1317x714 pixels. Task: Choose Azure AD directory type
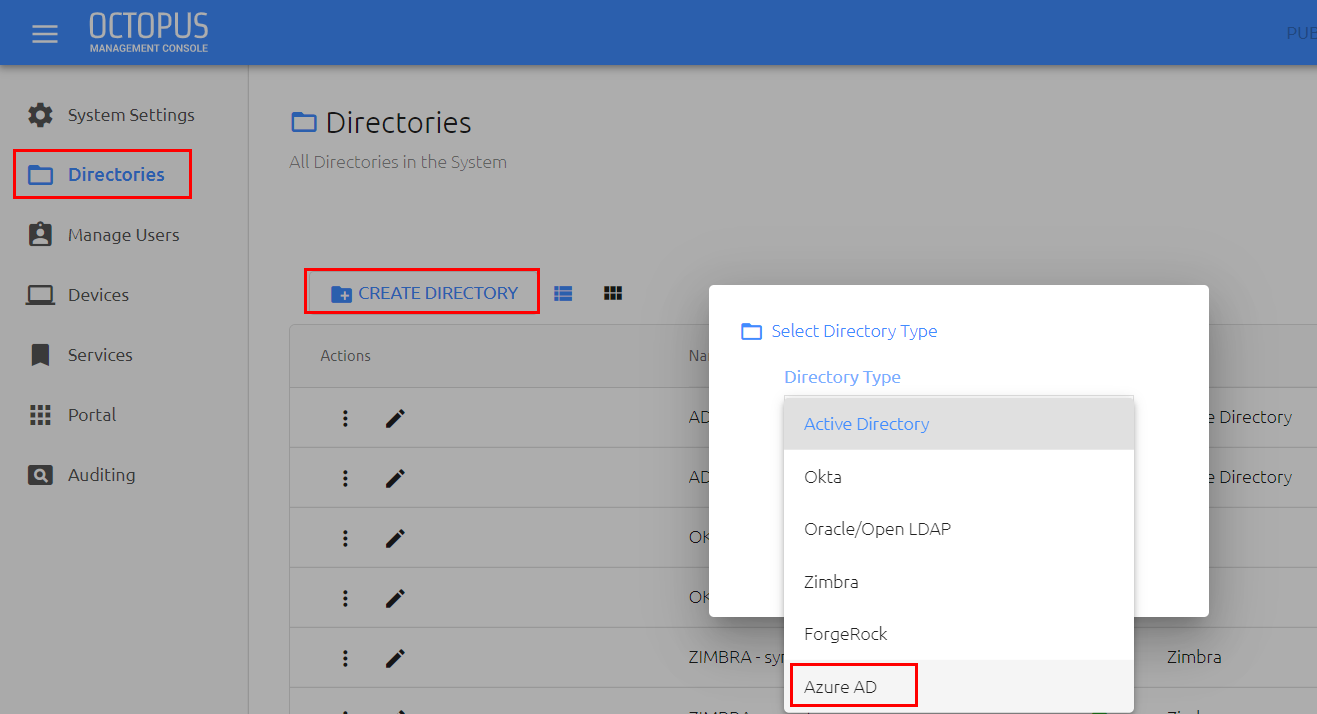[959, 687]
